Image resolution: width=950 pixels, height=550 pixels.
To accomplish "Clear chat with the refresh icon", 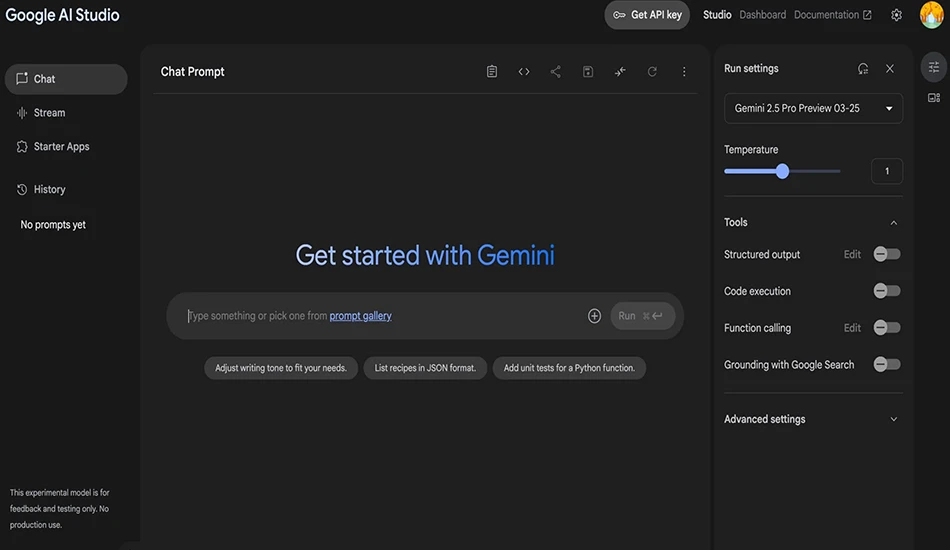I will click(x=652, y=71).
